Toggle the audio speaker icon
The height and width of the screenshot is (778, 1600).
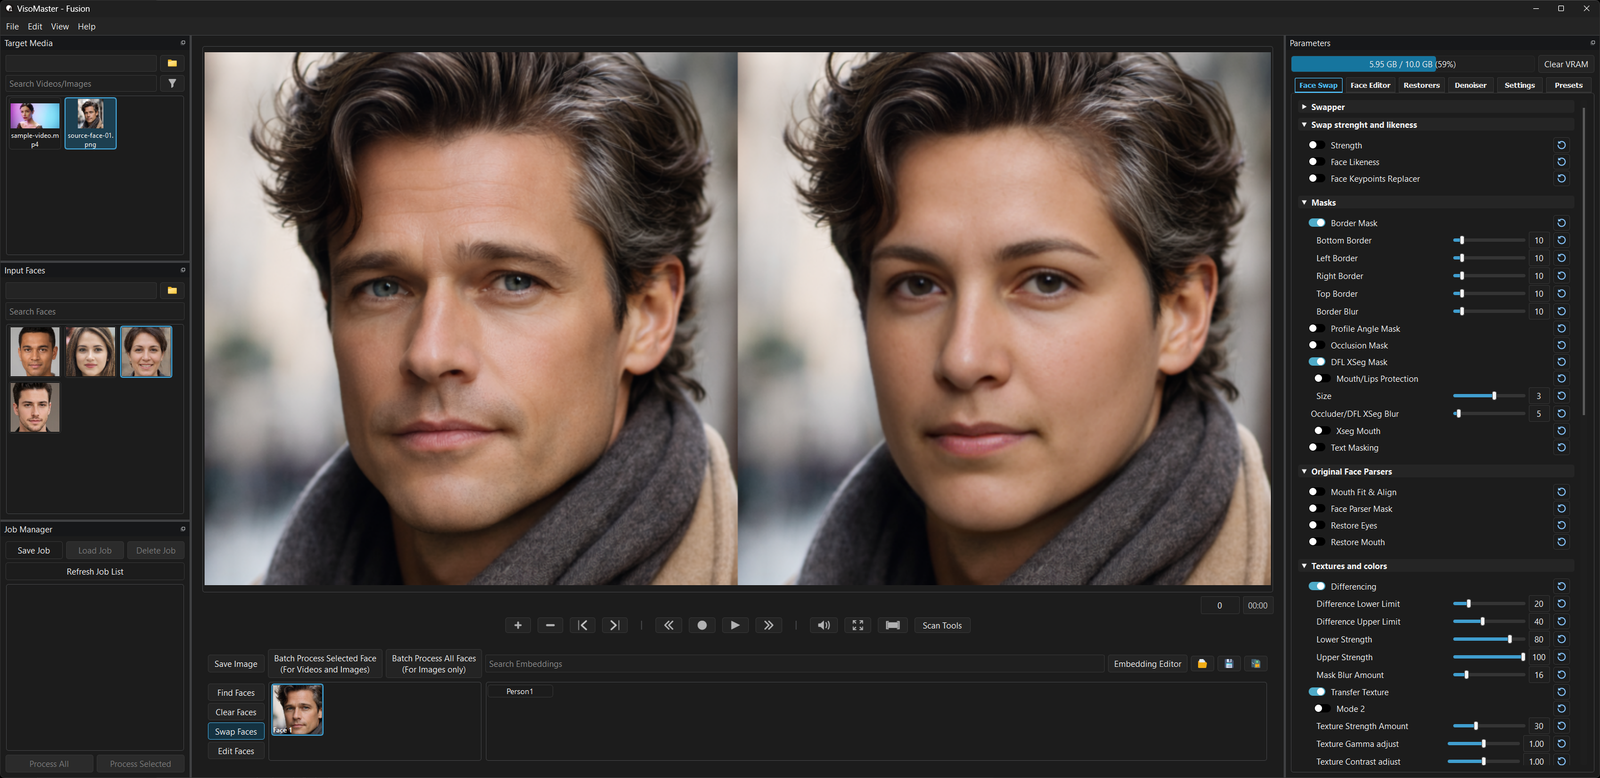pos(823,625)
